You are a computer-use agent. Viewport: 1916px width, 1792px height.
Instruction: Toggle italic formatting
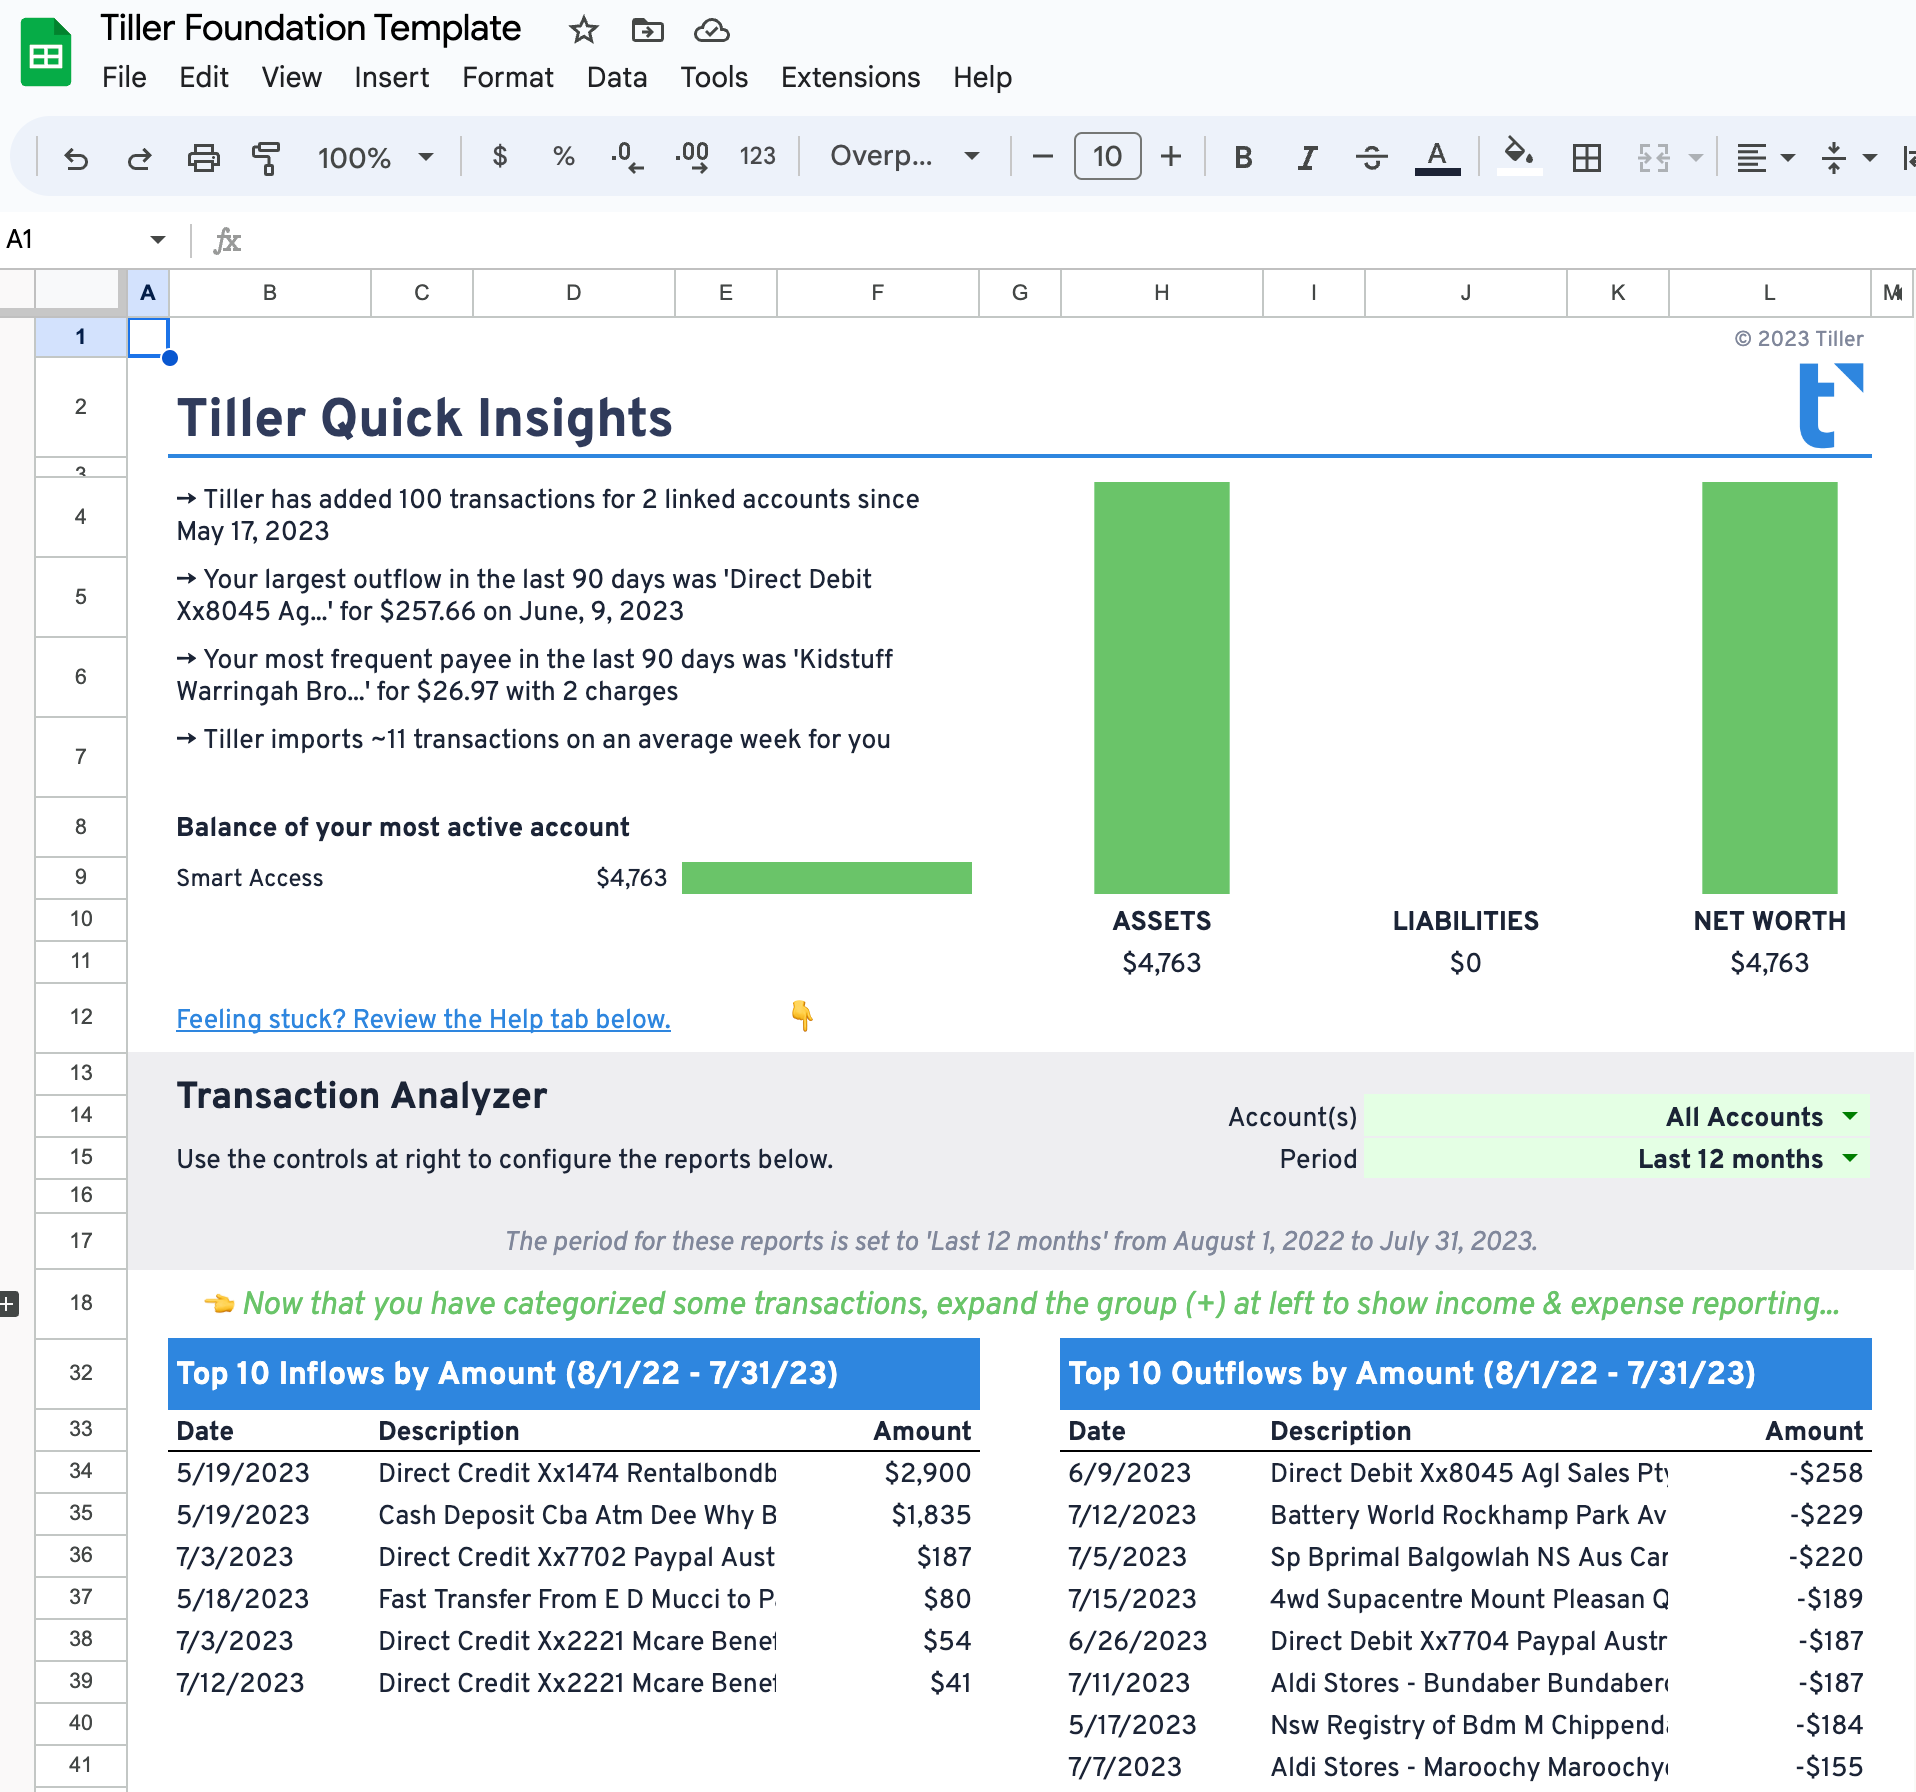(x=1307, y=157)
